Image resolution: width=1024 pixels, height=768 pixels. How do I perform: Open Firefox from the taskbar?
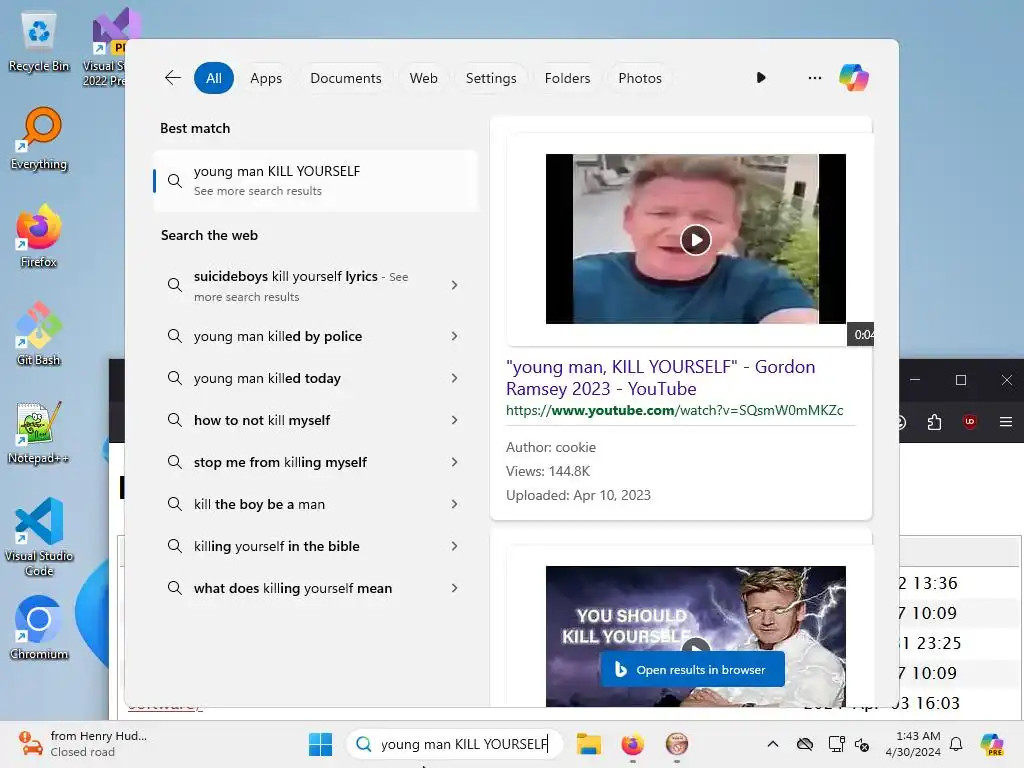(x=632, y=744)
